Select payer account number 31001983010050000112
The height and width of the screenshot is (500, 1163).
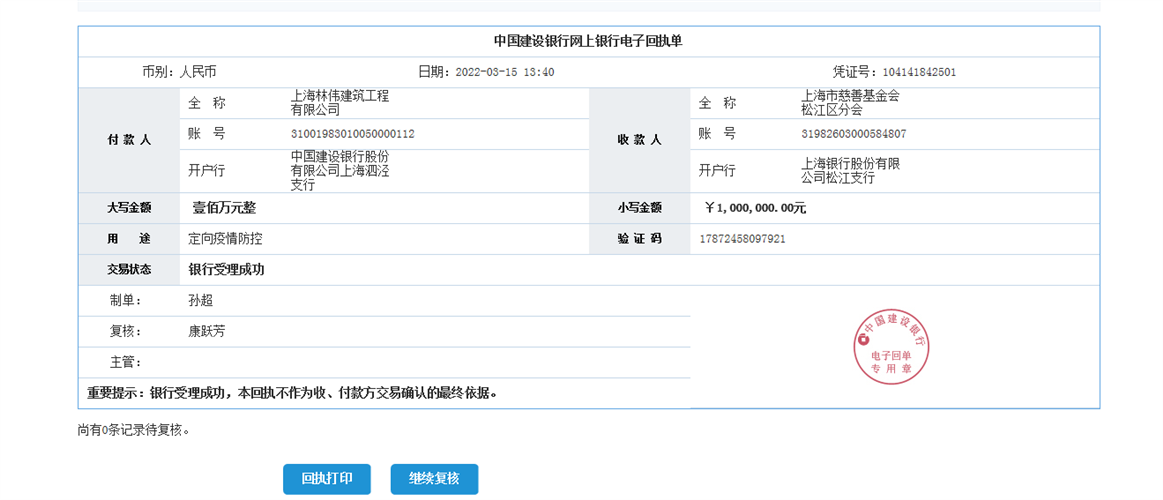[x=352, y=134]
